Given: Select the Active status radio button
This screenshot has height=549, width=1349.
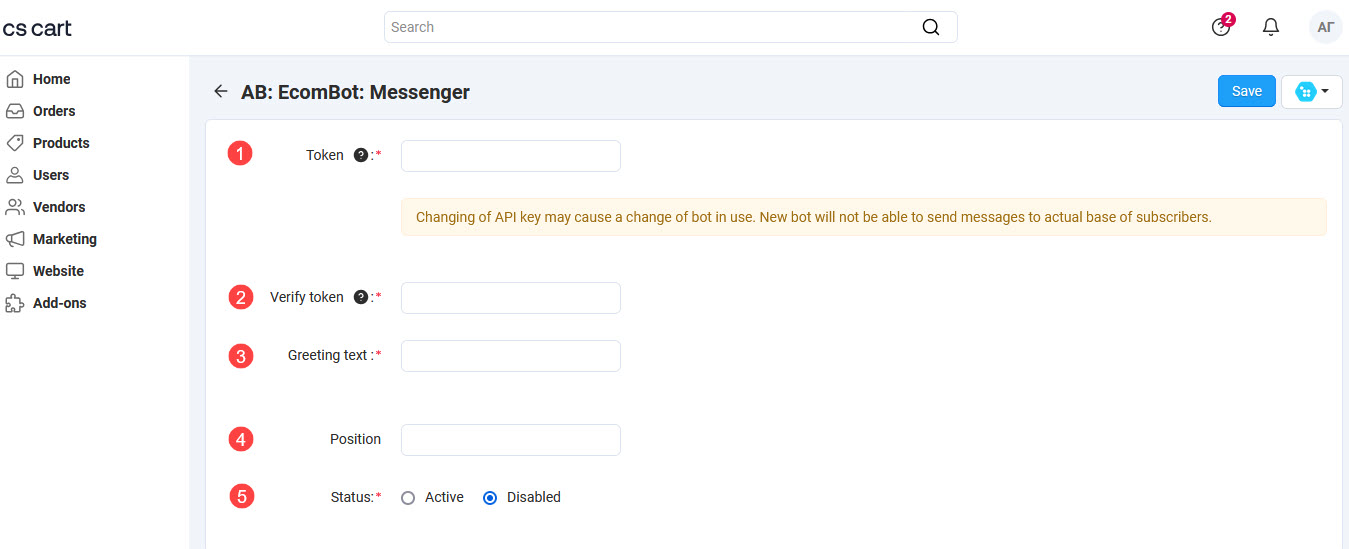Looking at the screenshot, I should coord(408,498).
